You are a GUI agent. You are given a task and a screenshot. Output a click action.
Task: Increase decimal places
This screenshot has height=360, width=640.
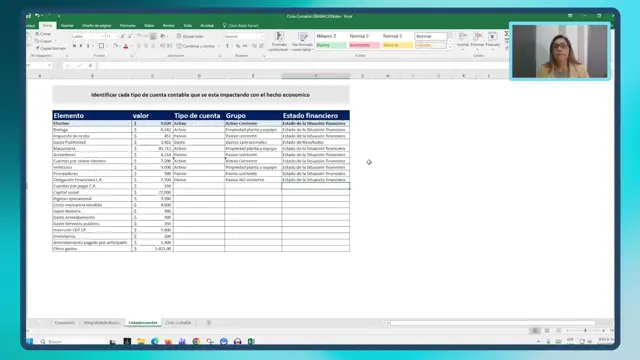pyautogui.click(x=254, y=46)
